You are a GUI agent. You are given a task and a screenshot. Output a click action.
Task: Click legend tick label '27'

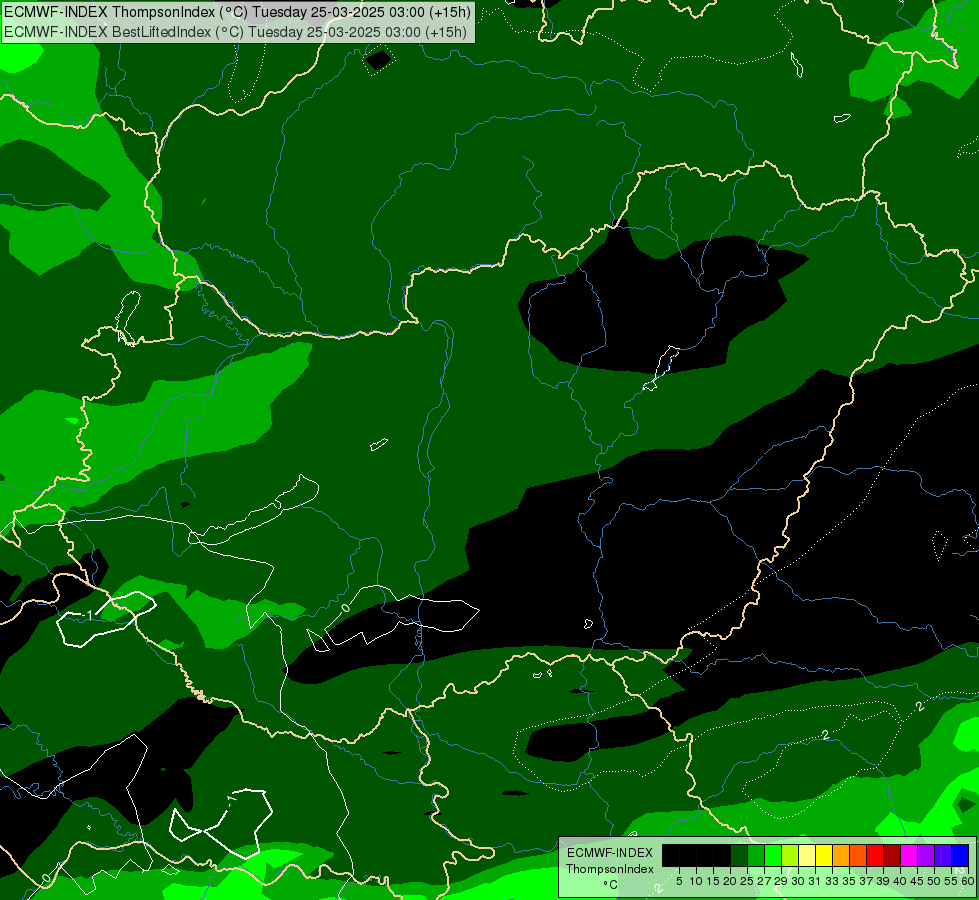764,881
